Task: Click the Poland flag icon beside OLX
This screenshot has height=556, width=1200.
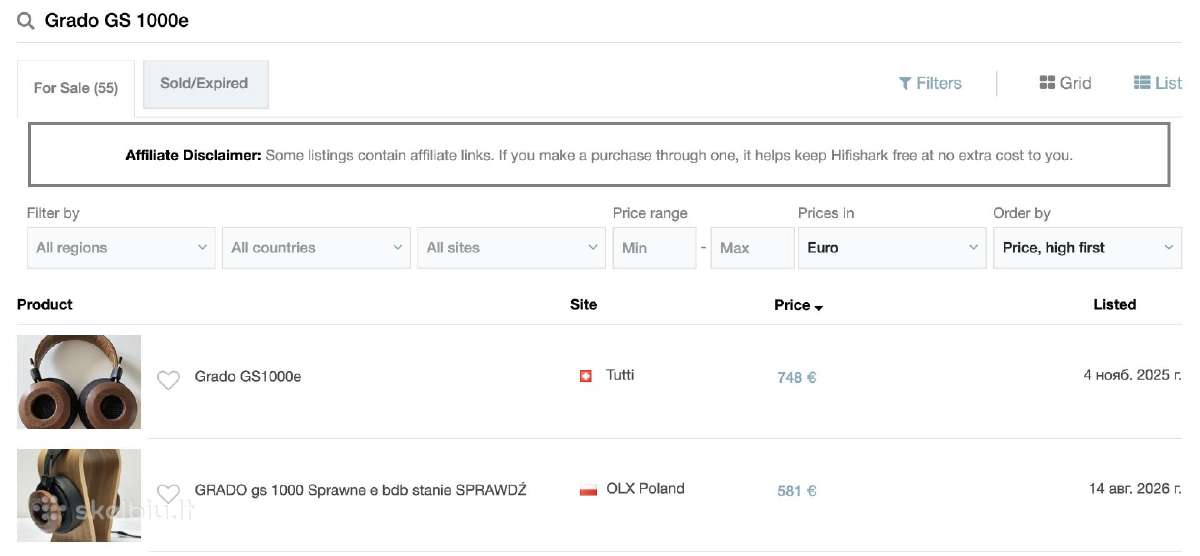Action: (x=588, y=490)
